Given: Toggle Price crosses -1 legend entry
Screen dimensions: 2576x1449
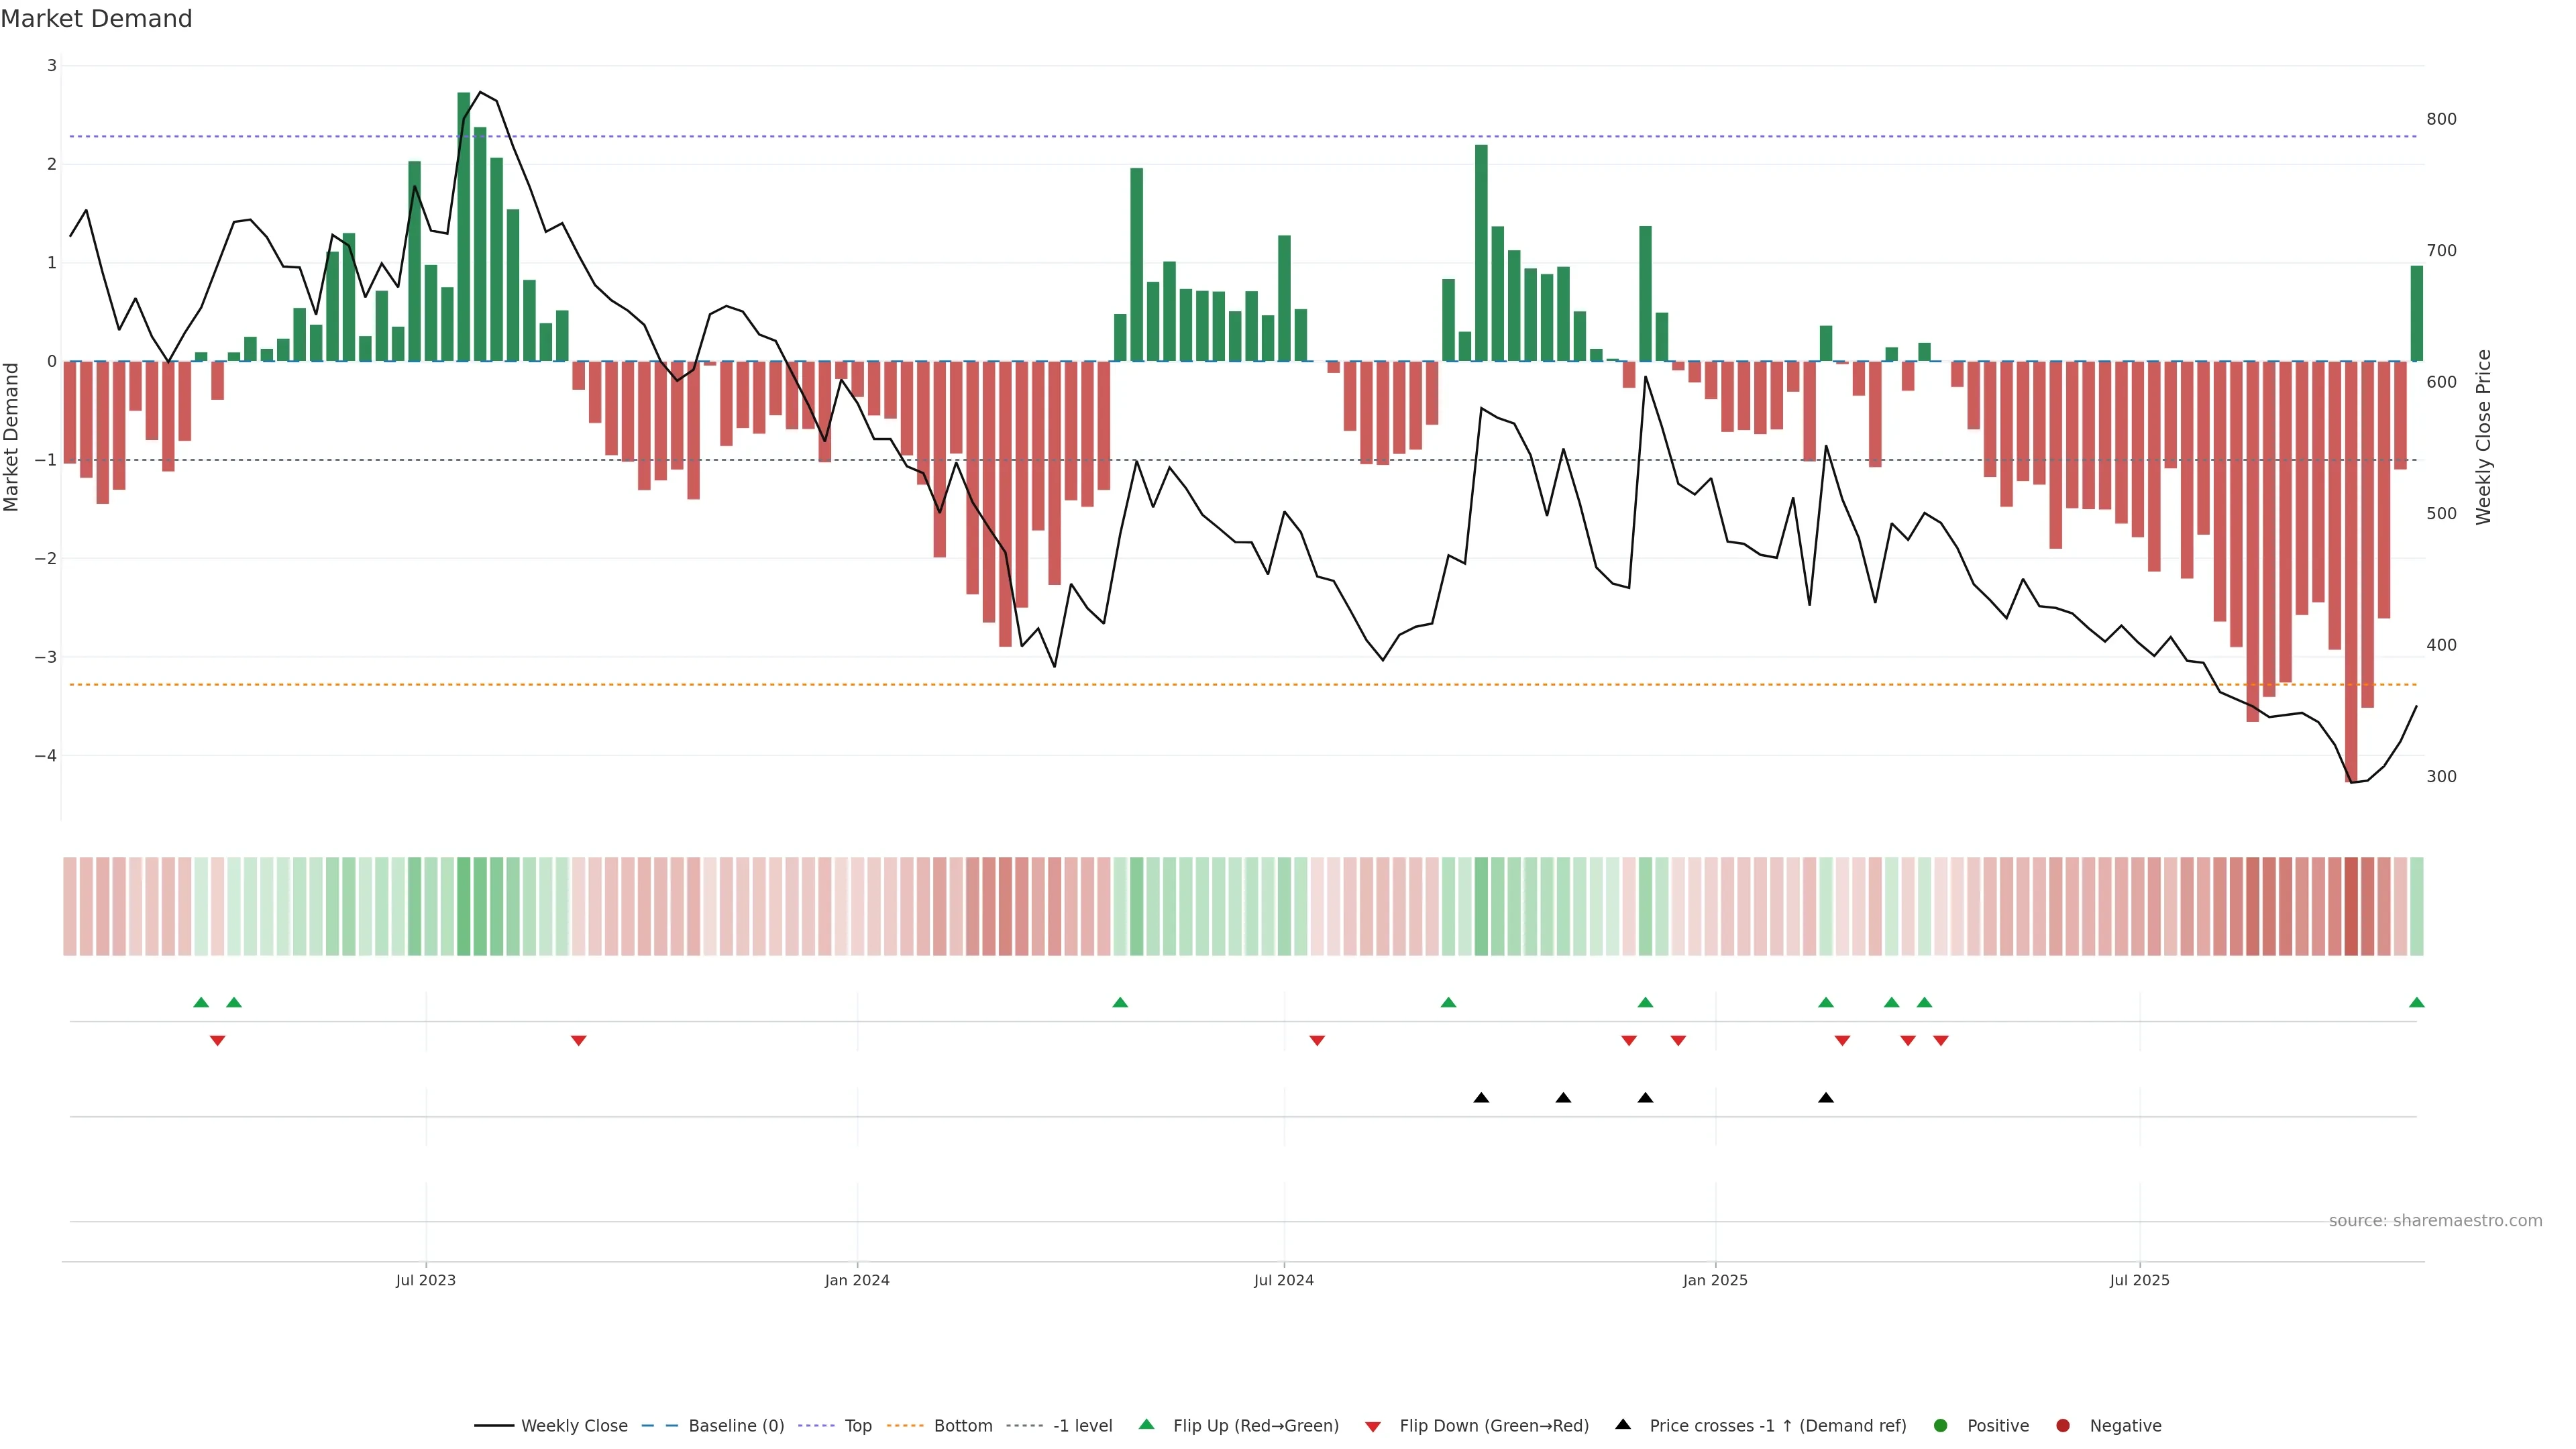Looking at the screenshot, I should pyautogui.click(x=1777, y=1426).
